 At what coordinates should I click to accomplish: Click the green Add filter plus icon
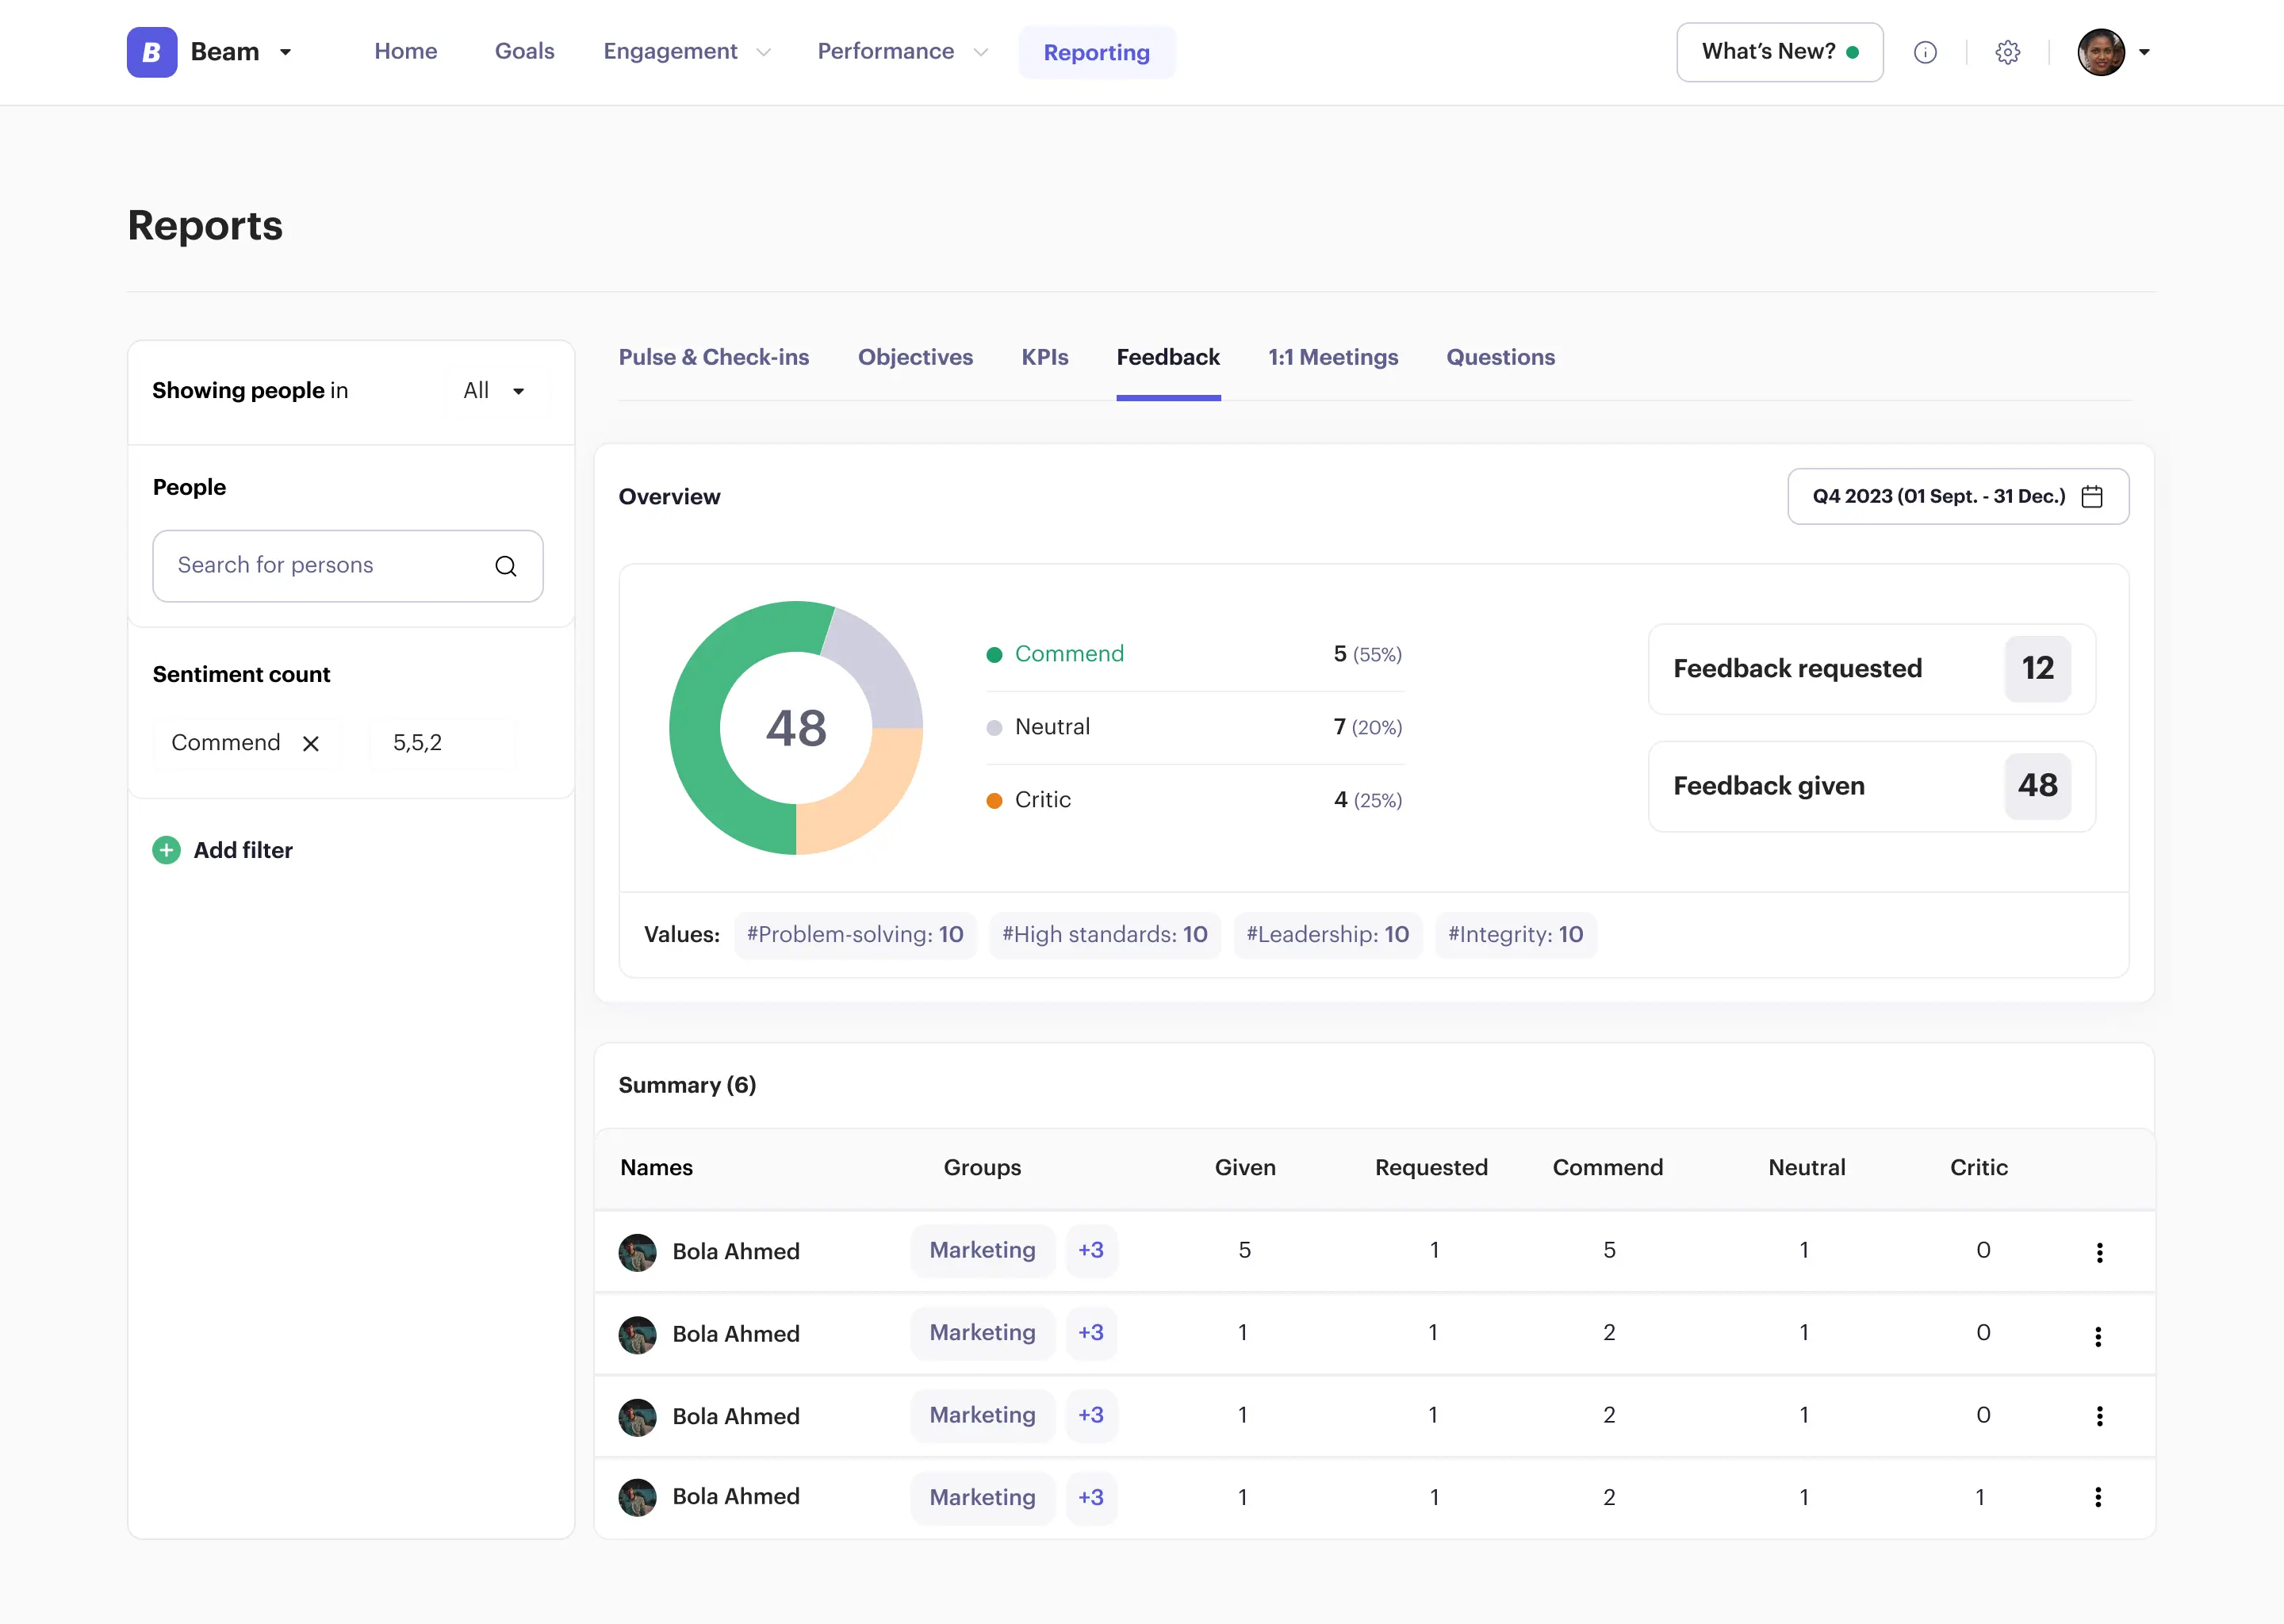tap(166, 850)
